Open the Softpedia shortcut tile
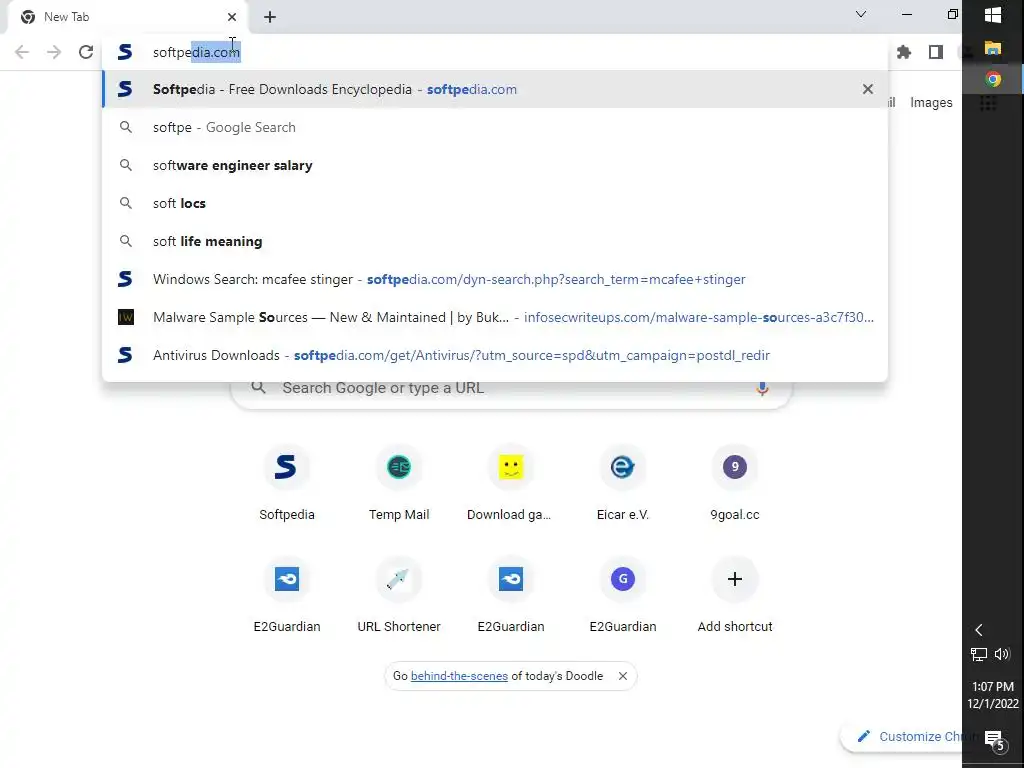The width and height of the screenshot is (1024, 768). (x=287, y=483)
